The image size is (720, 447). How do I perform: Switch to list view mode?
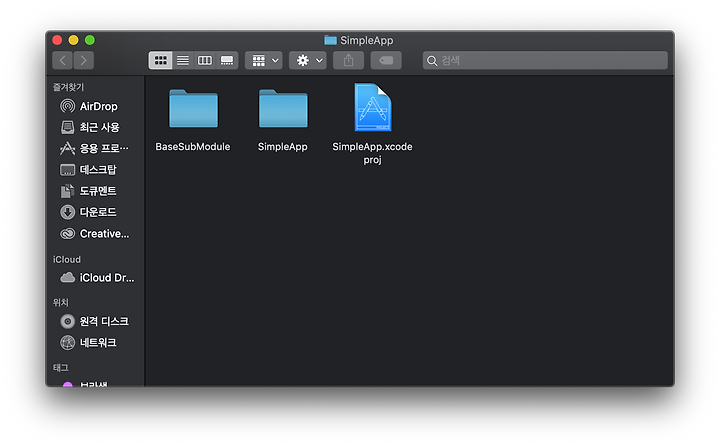point(183,60)
